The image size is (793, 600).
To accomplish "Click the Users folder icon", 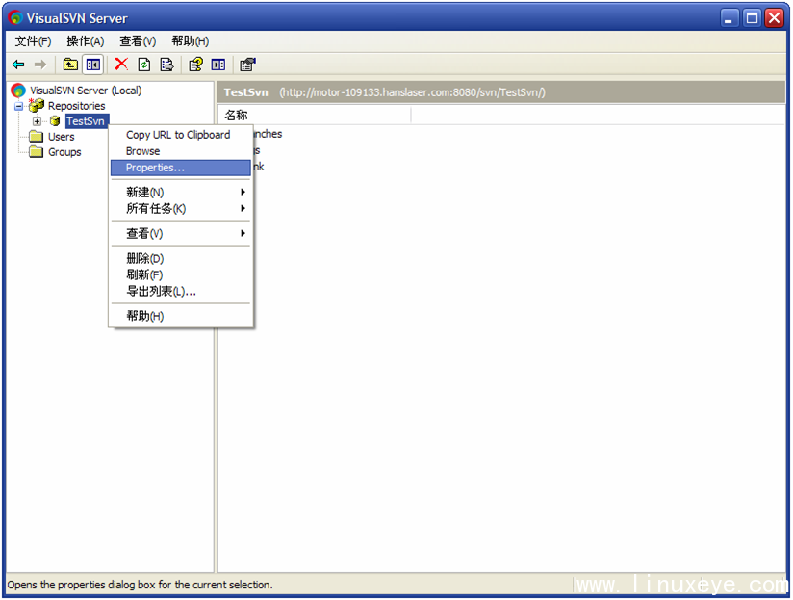I will [36, 137].
